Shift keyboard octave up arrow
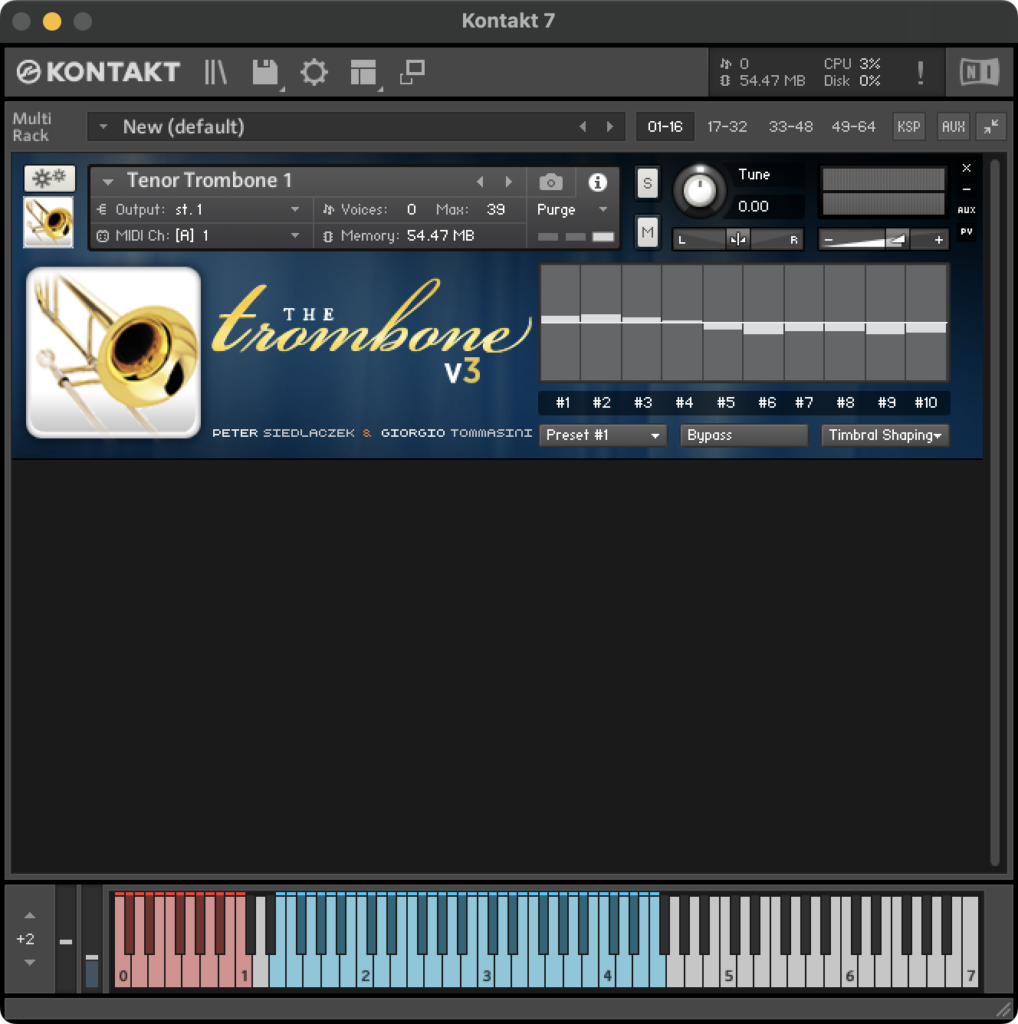 [x=29, y=916]
